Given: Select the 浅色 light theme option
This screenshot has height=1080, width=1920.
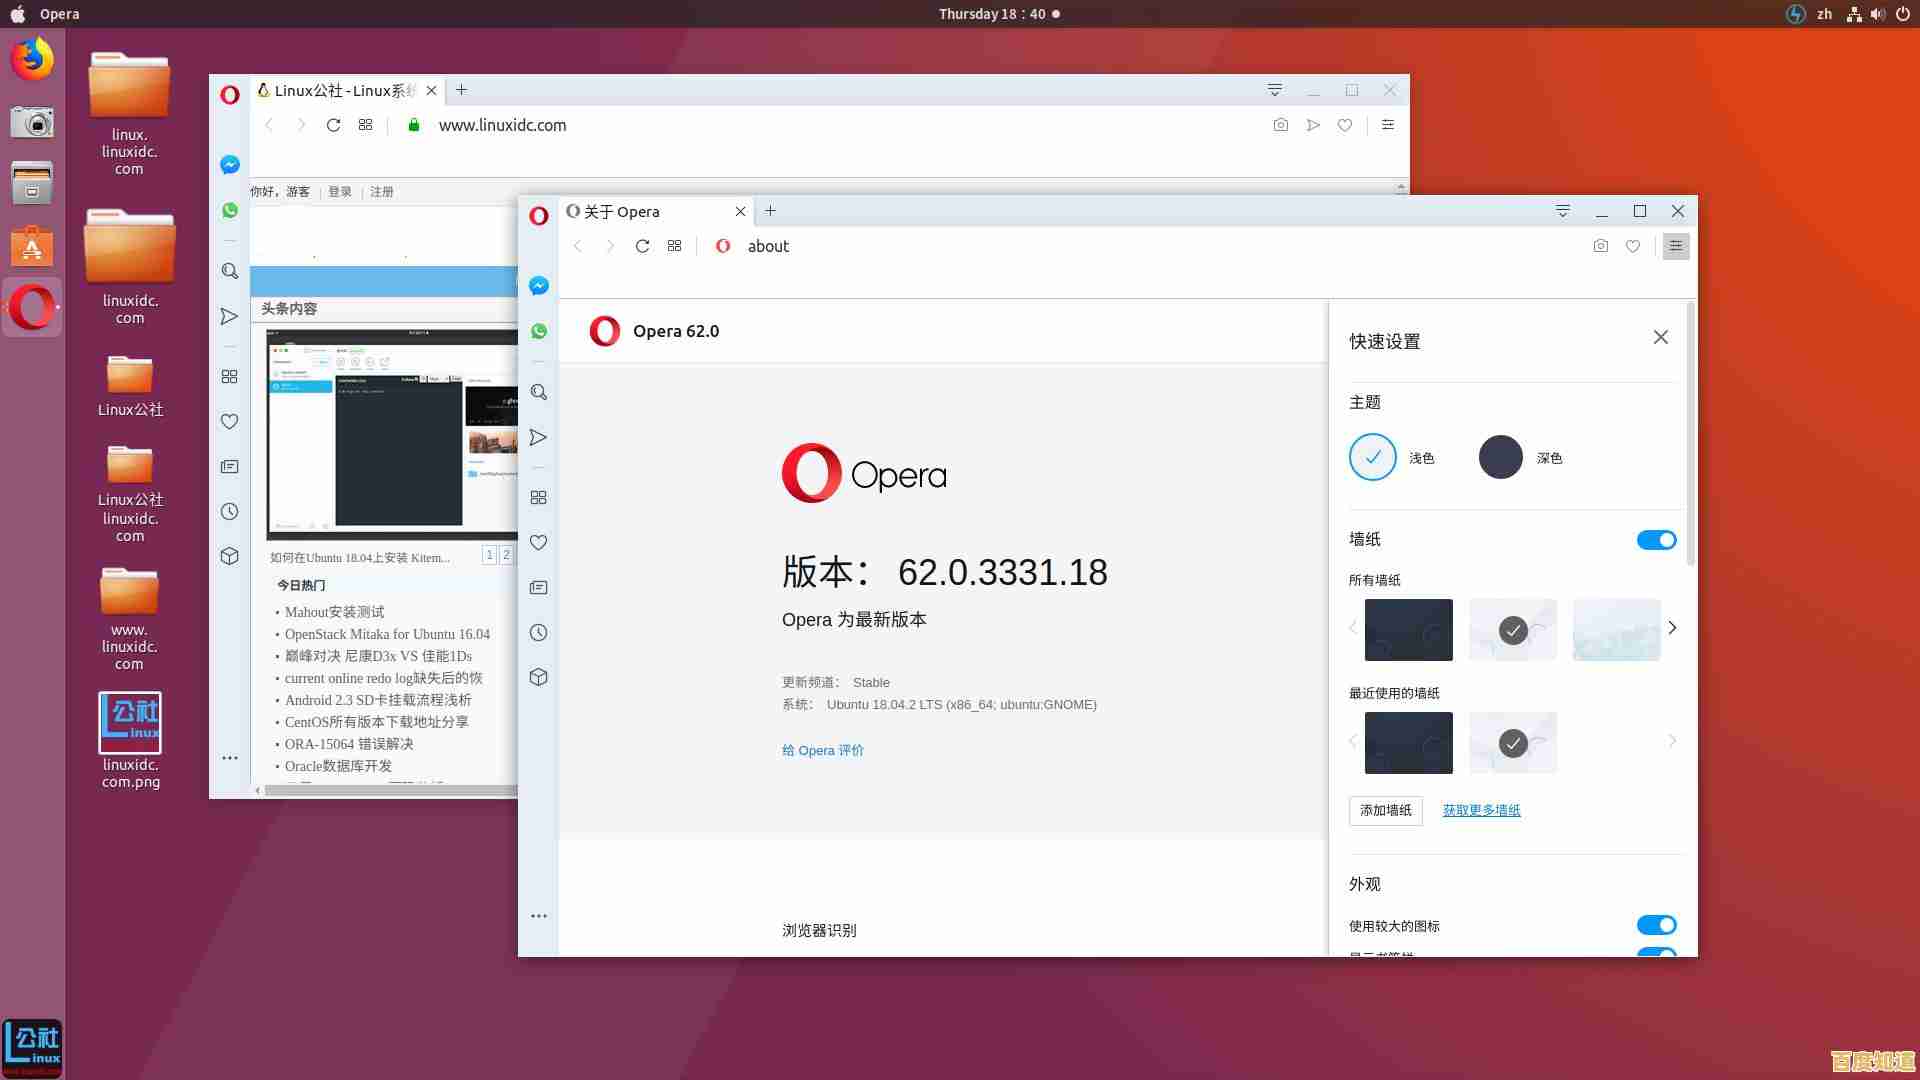Looking at the screenshot, I should click(x=1372, y=457).
